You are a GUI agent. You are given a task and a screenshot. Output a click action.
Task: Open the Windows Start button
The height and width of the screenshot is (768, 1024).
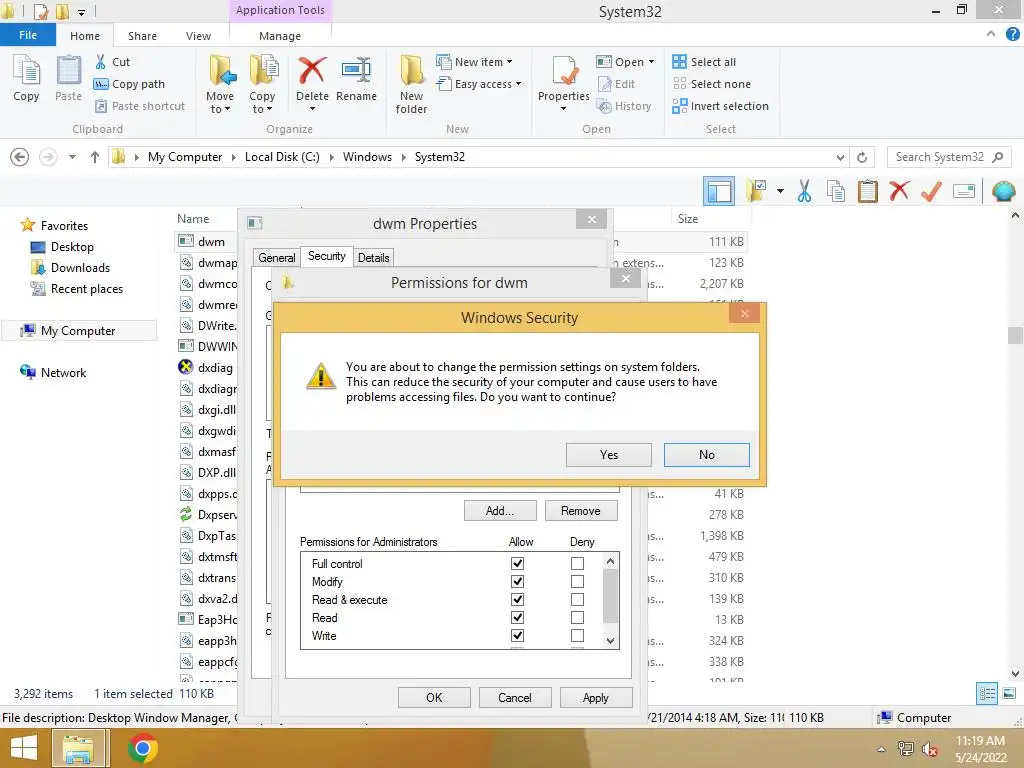[24, 748]
